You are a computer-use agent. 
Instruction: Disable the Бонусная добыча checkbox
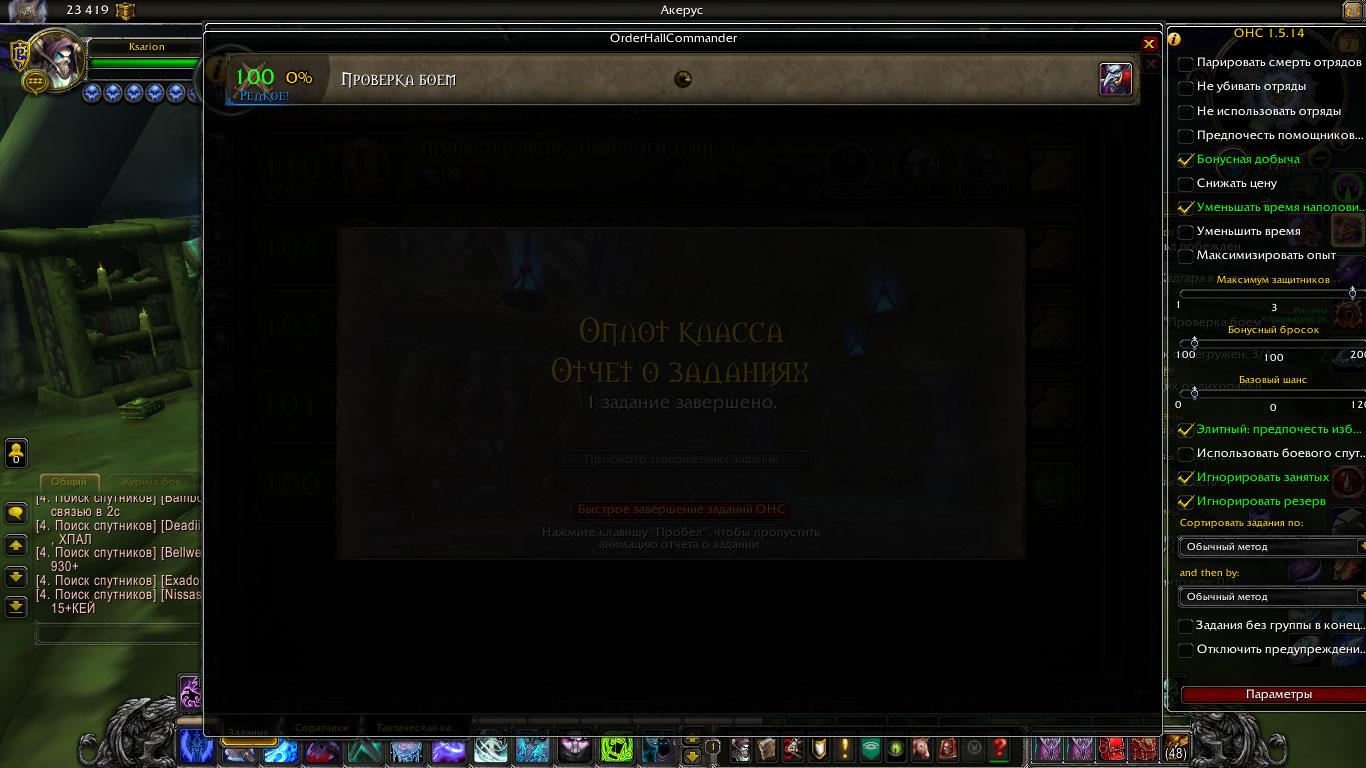point(1186,160)
